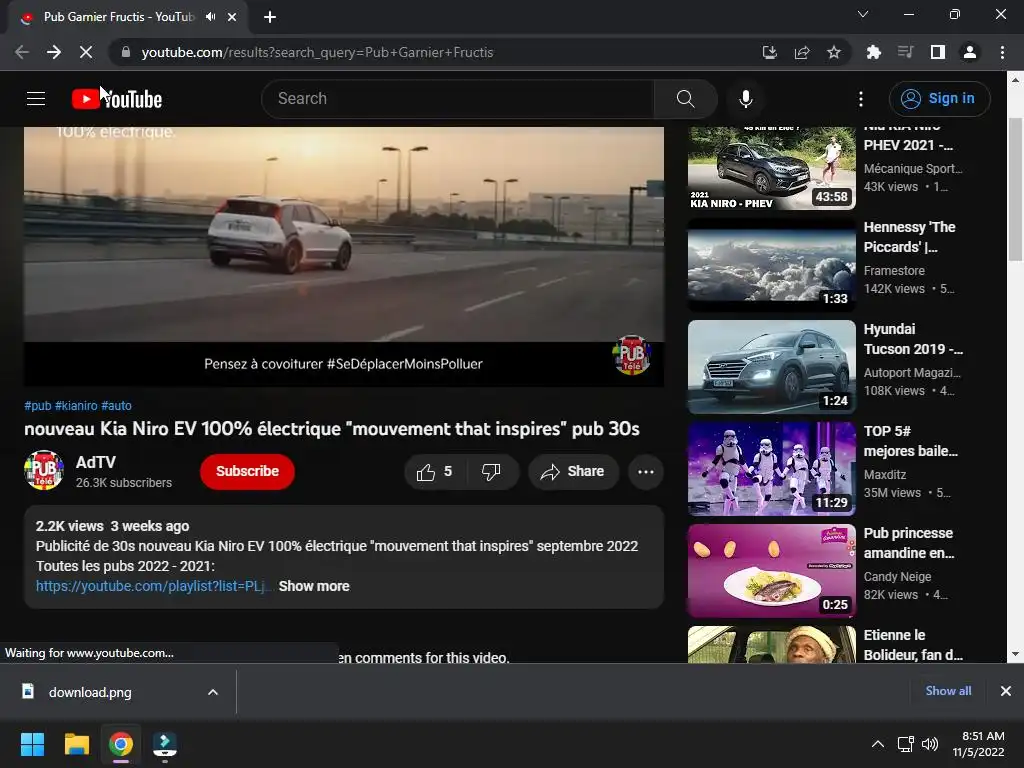
Task: Open Windows Start menu
Action: tap(32, 744)
